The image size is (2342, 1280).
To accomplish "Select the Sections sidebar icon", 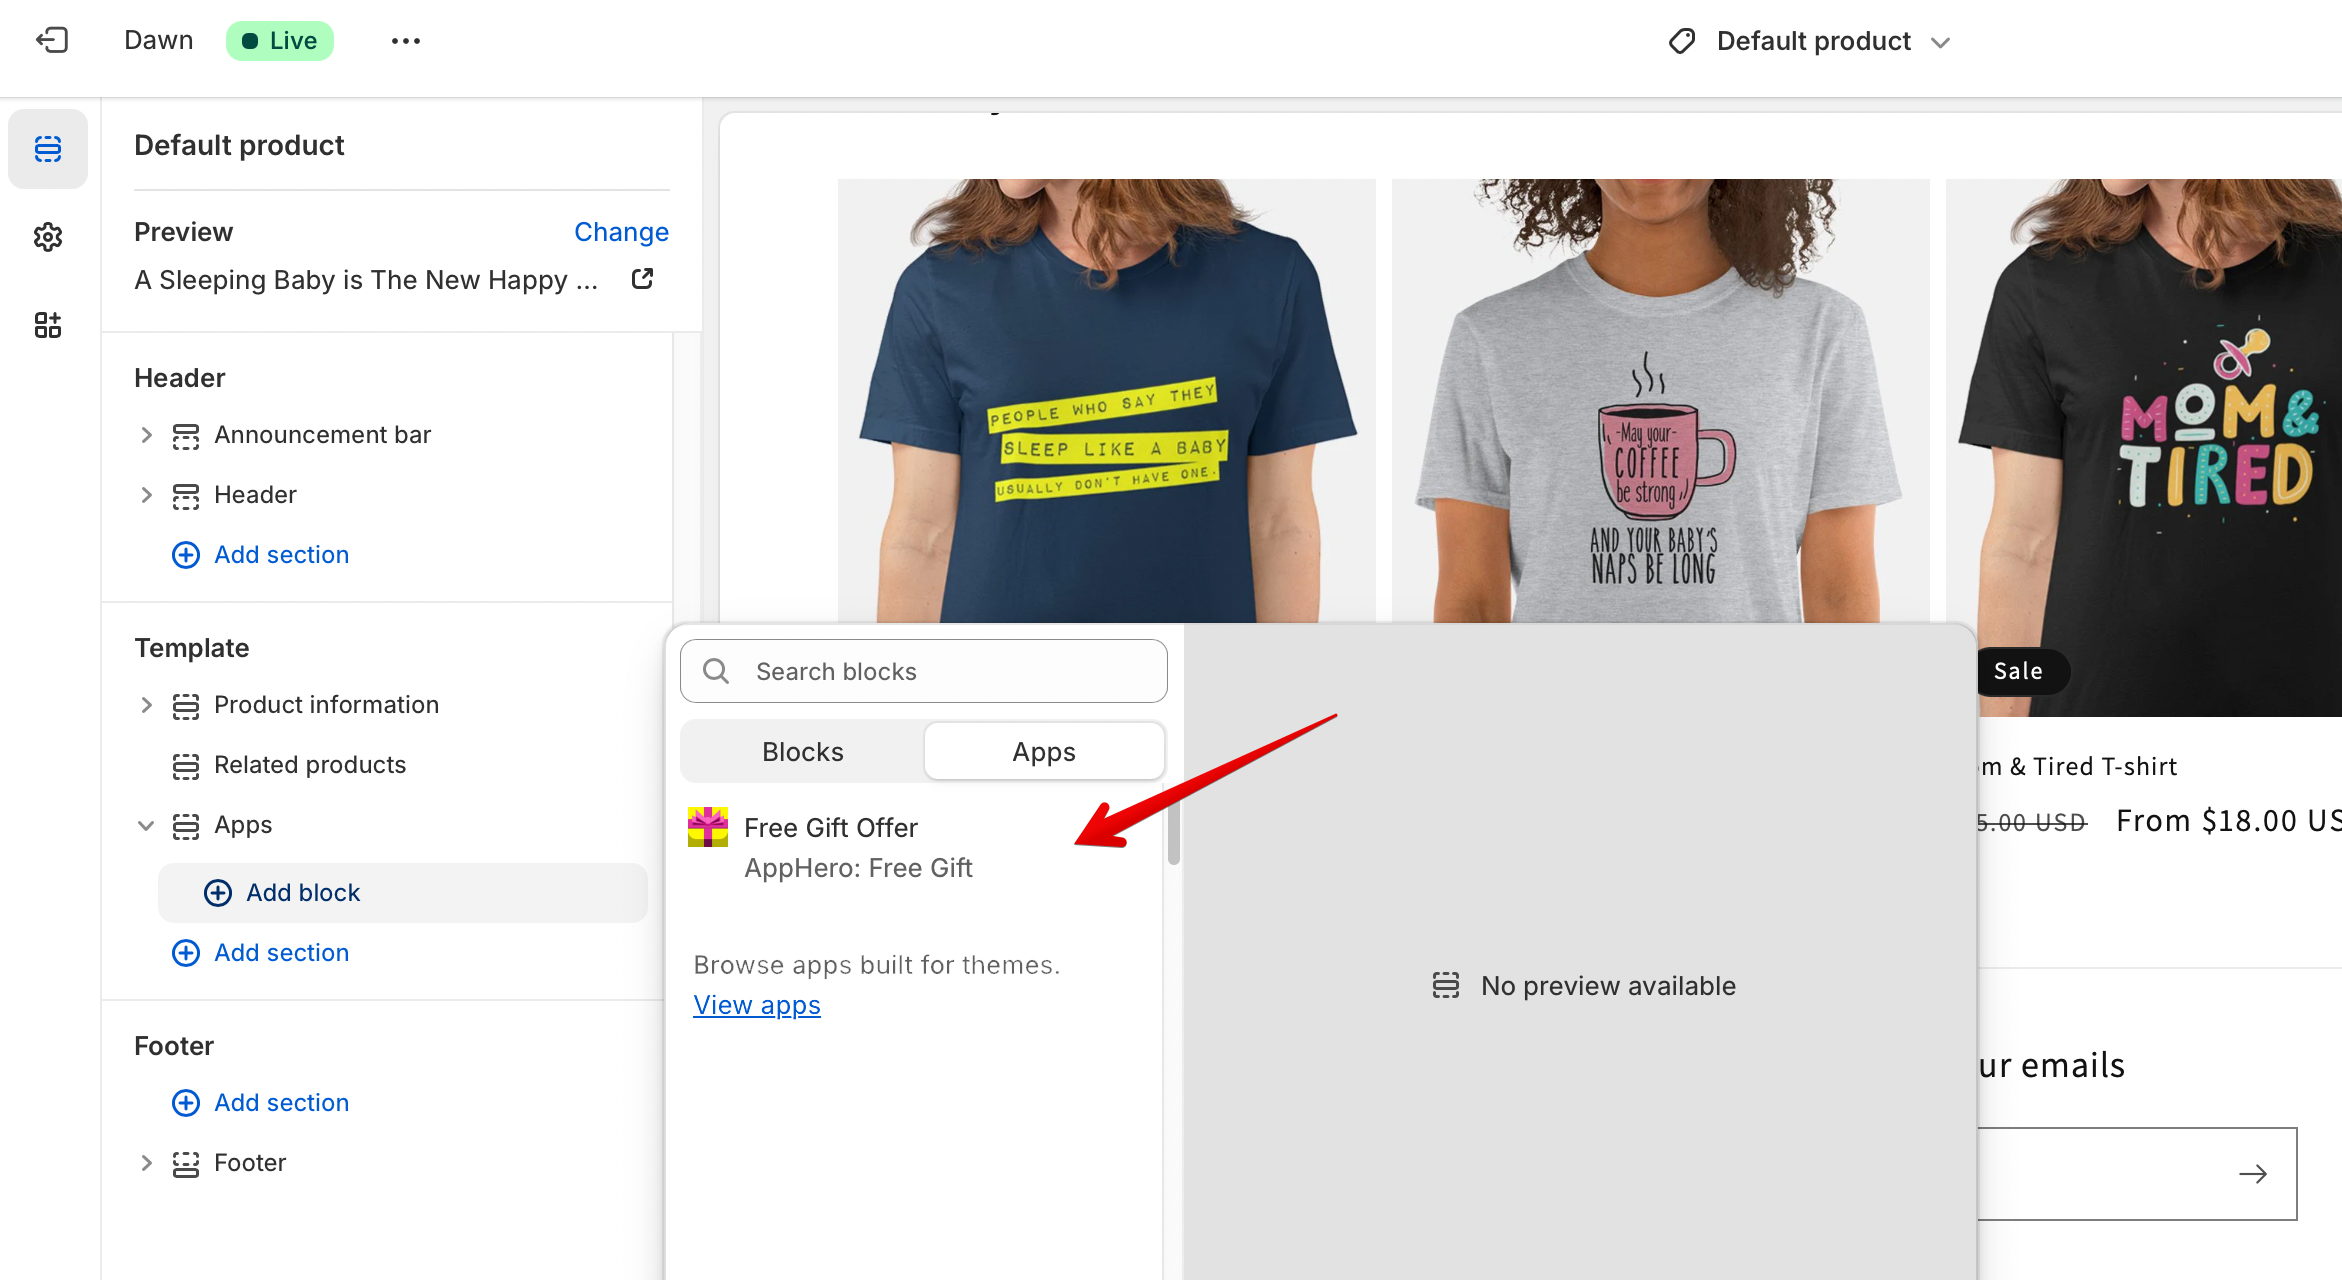I will click(48, 149).
